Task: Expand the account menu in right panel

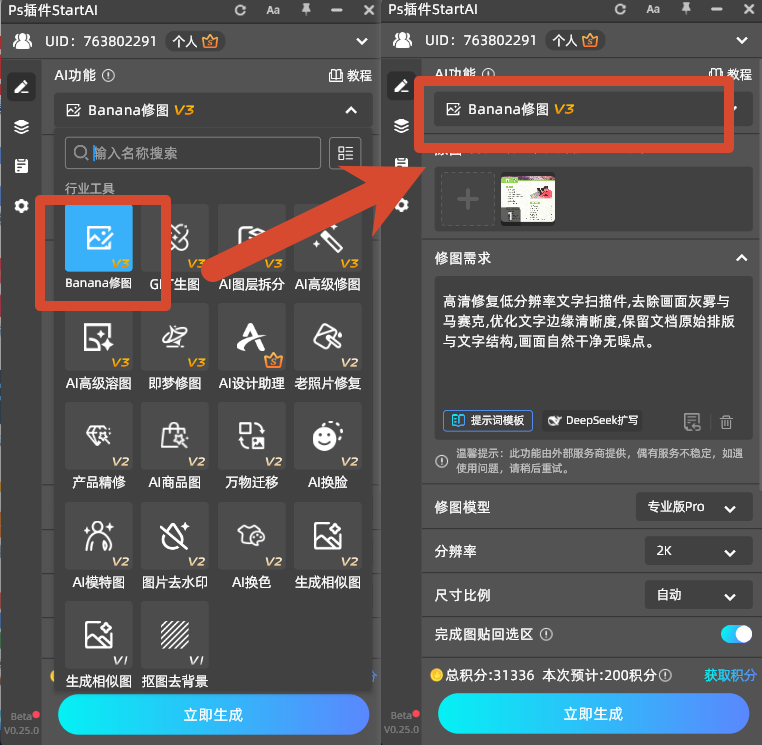Action: click(x=742, y=40)
